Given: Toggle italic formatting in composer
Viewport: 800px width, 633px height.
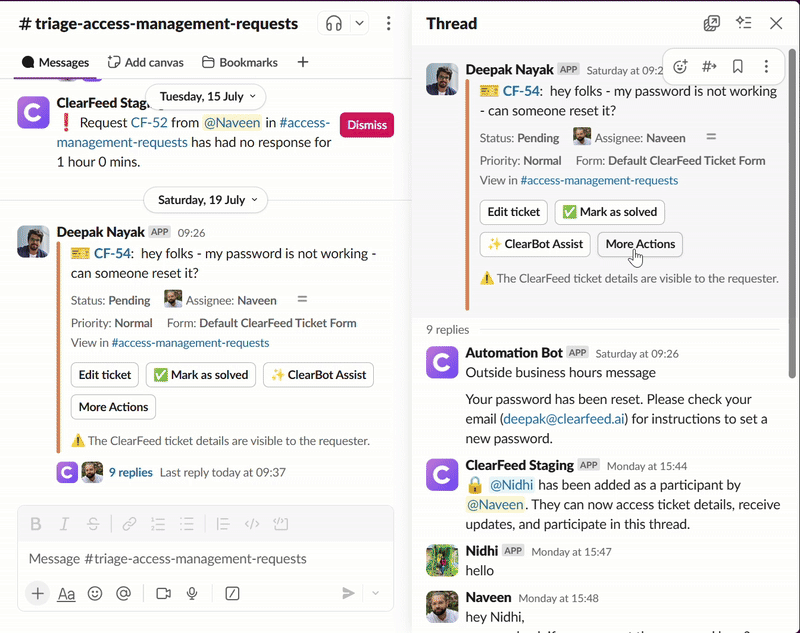Looking at the screenshot, I should click(x=64, y=524).
